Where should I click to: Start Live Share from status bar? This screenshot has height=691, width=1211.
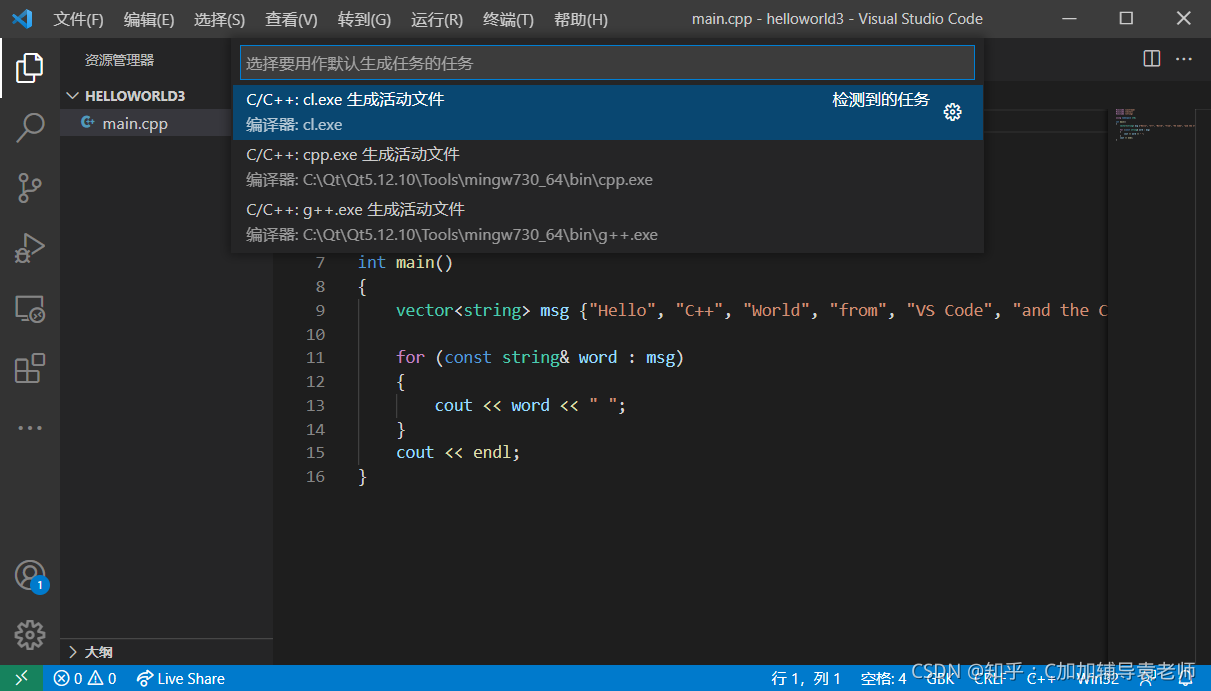pos(181,678)
